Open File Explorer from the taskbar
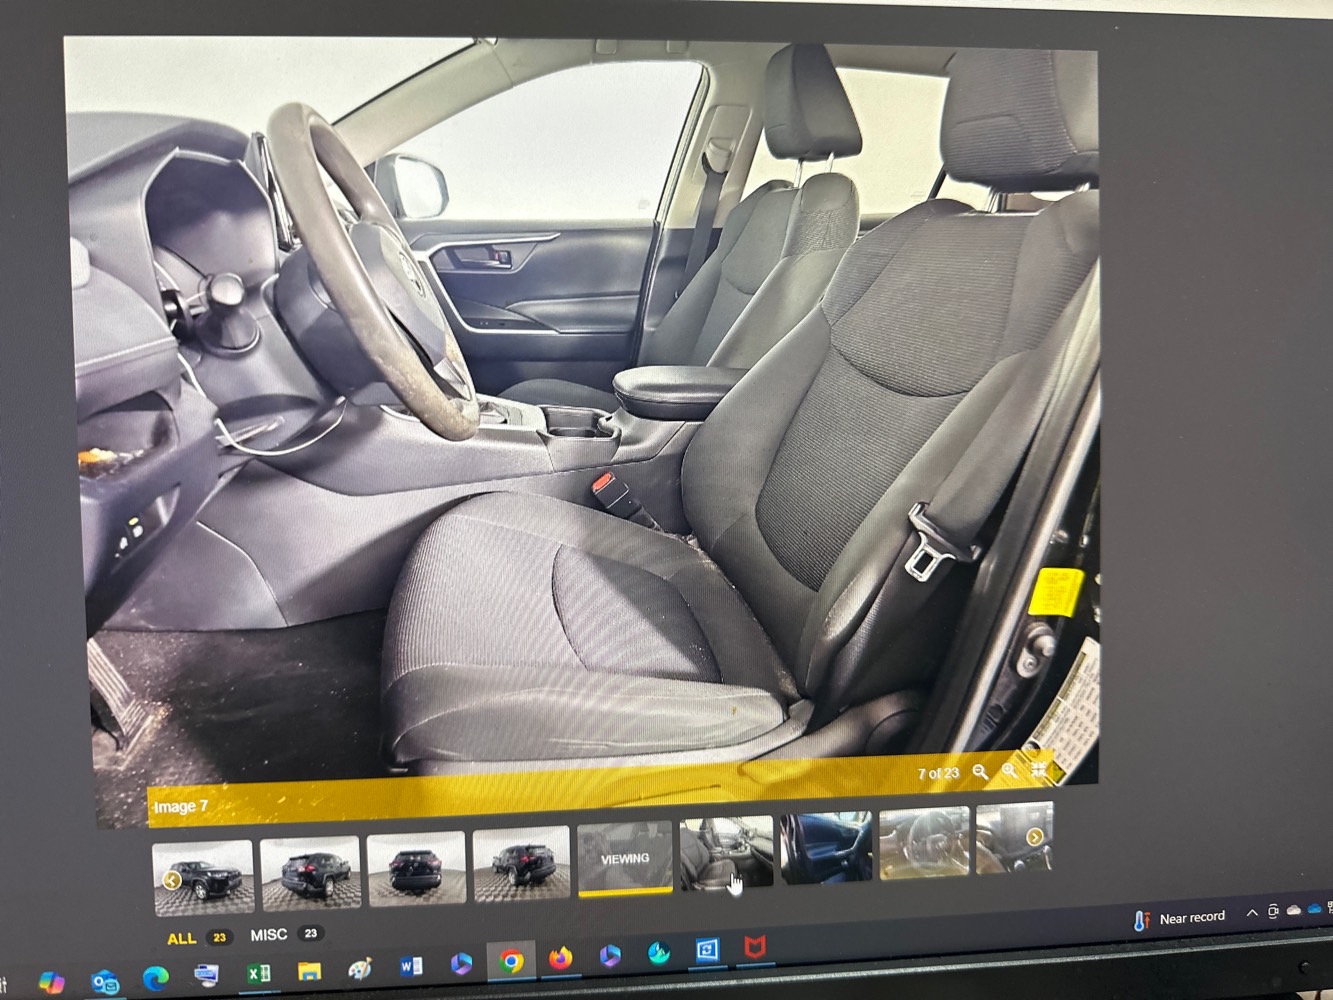 point(309,971)
